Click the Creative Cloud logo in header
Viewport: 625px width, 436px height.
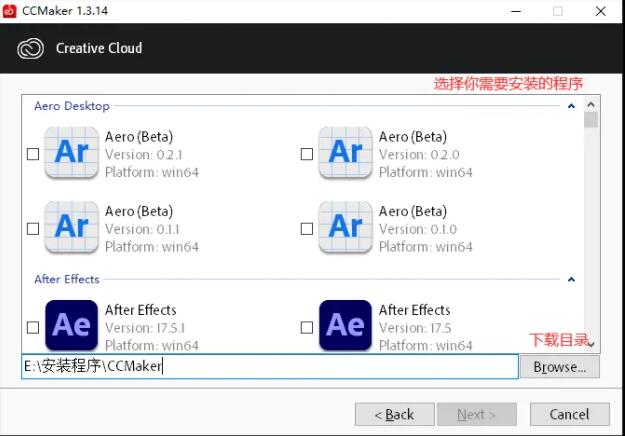pyautogui.click(x=30, y=49)
